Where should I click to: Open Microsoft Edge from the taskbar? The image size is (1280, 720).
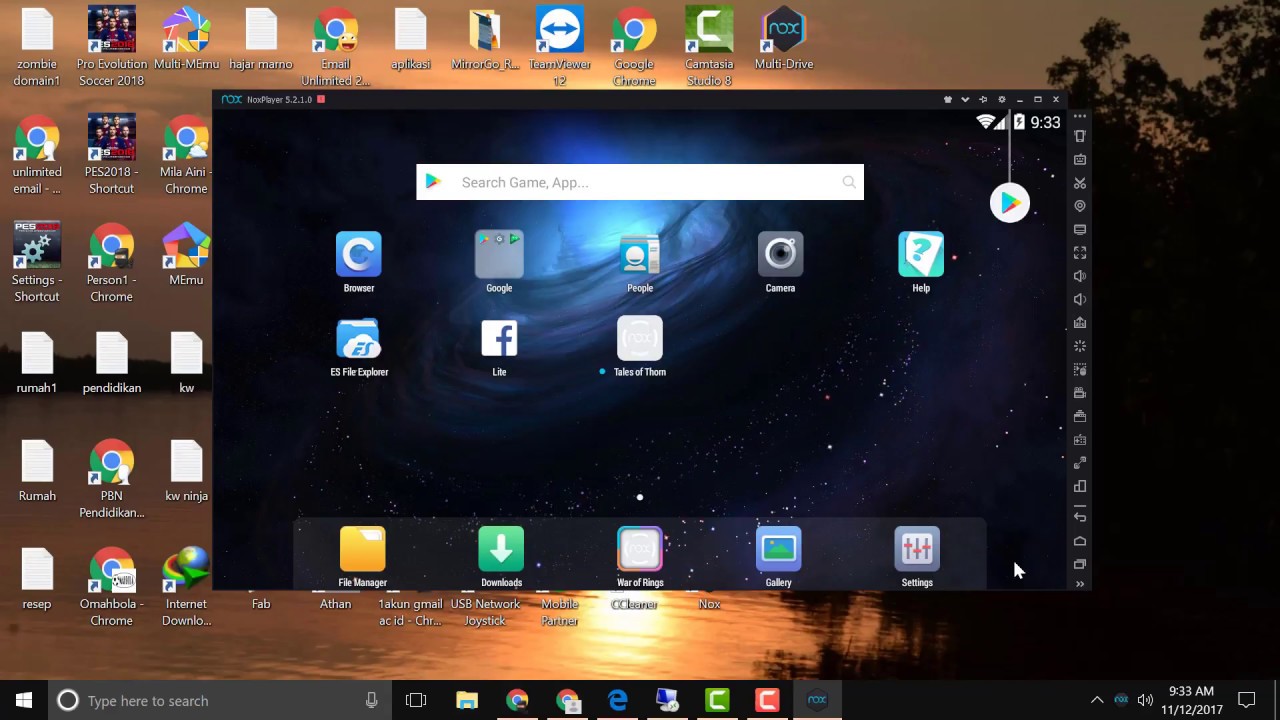617,700
